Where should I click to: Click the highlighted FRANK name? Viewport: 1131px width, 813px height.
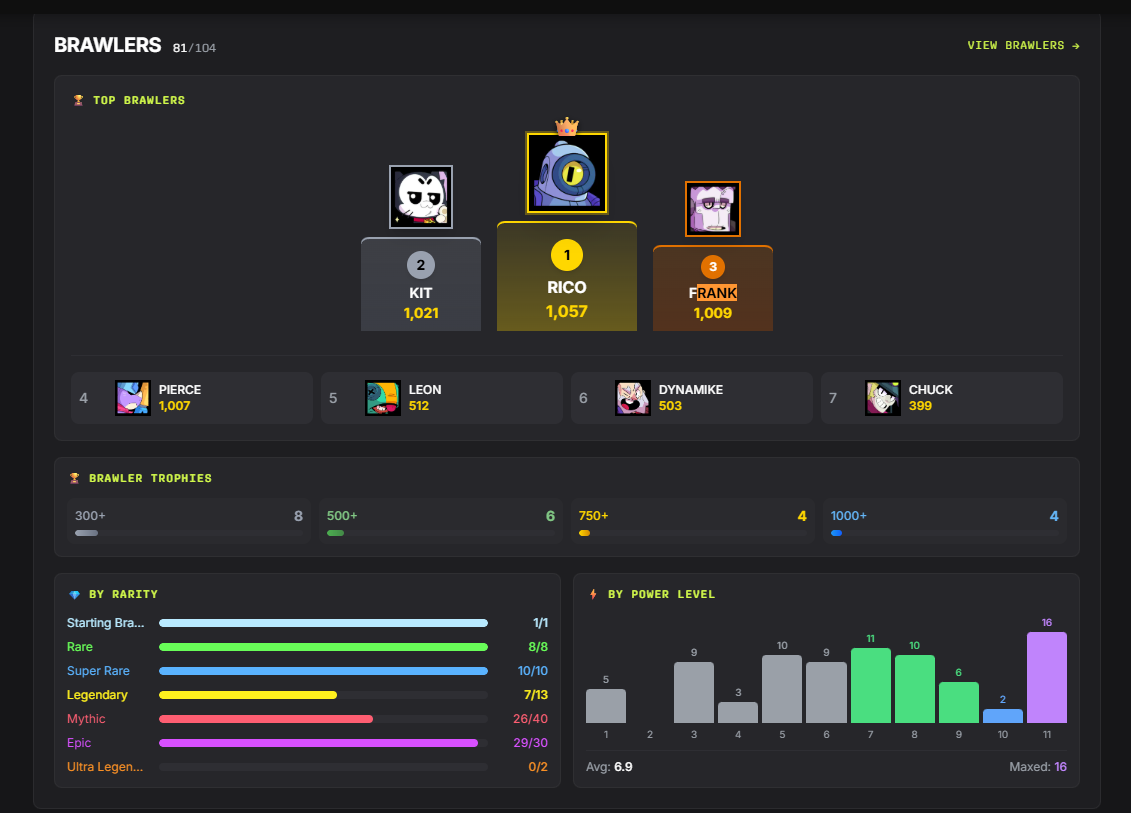point(713,293)
